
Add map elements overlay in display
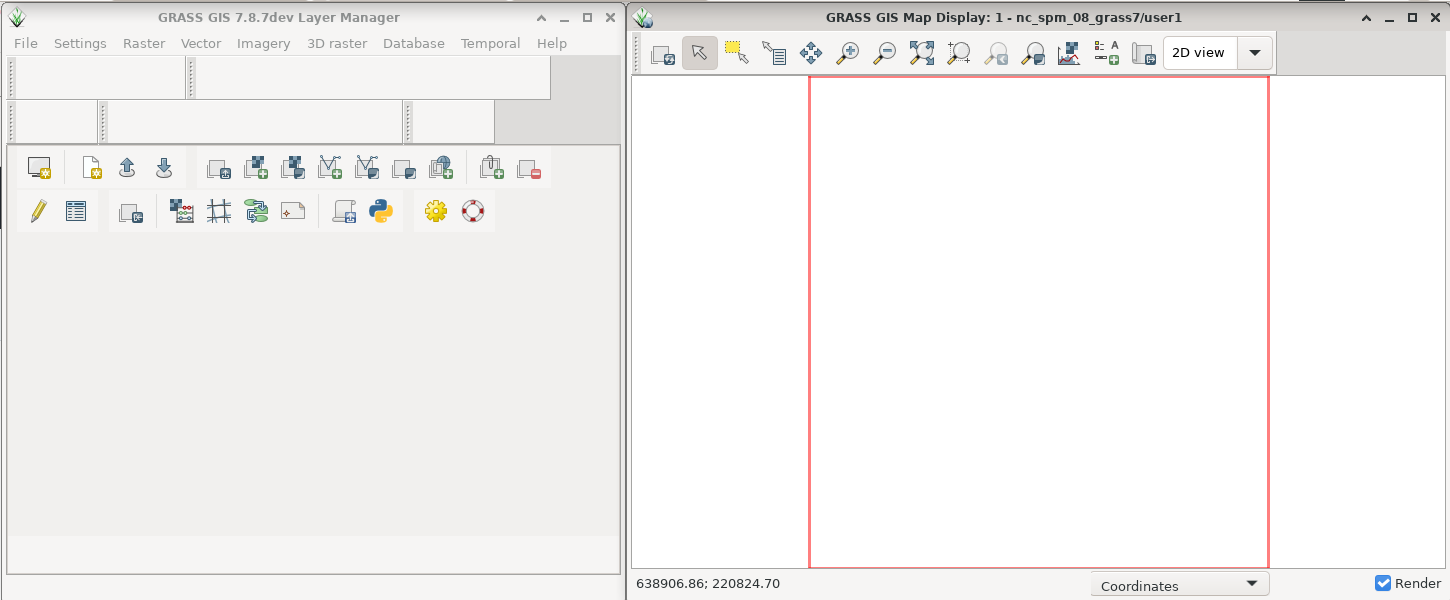click(x=1106, y=54)
